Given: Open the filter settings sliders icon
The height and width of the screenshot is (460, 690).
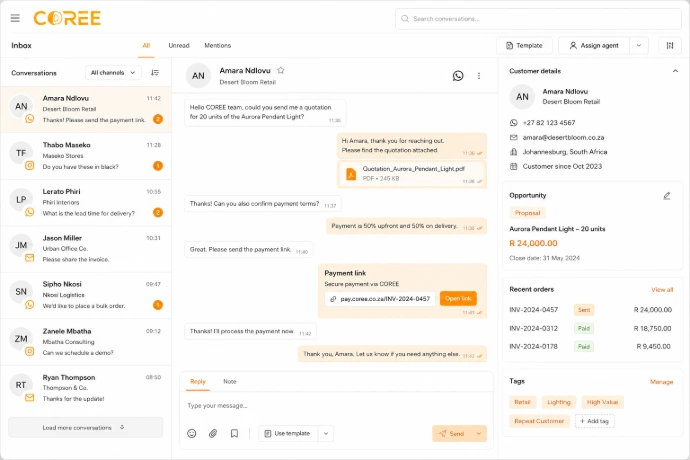Looking at the screenshot, I should (x=670, y=45).
